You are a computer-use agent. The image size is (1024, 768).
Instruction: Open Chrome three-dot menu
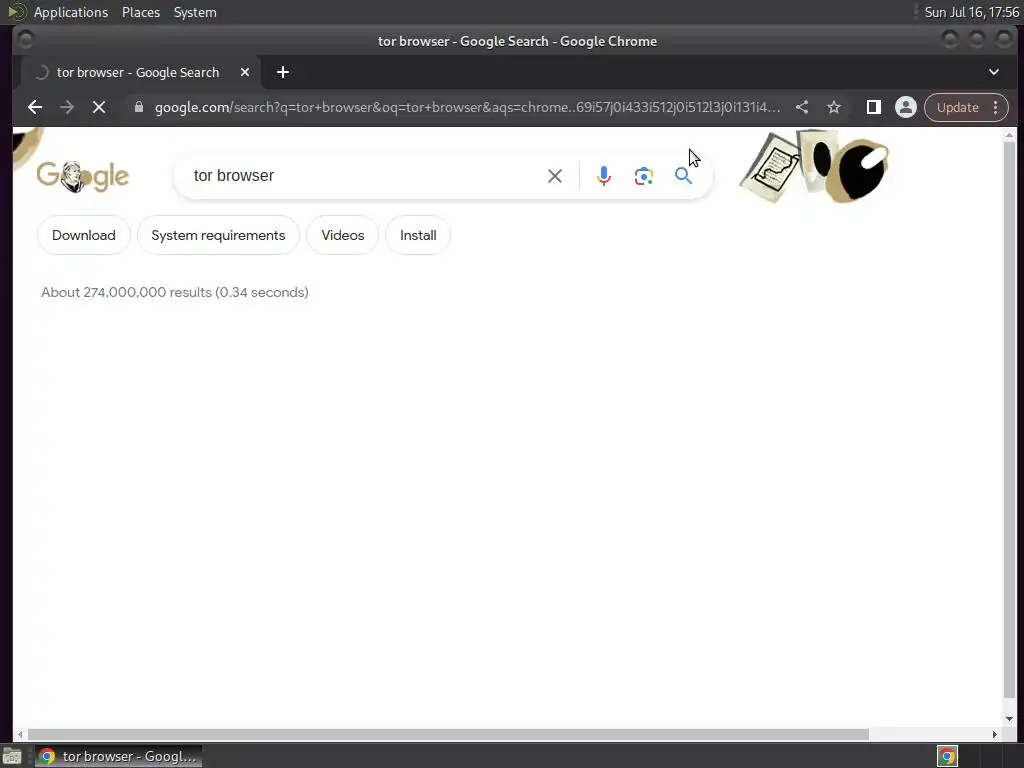(x=995, y=107)
